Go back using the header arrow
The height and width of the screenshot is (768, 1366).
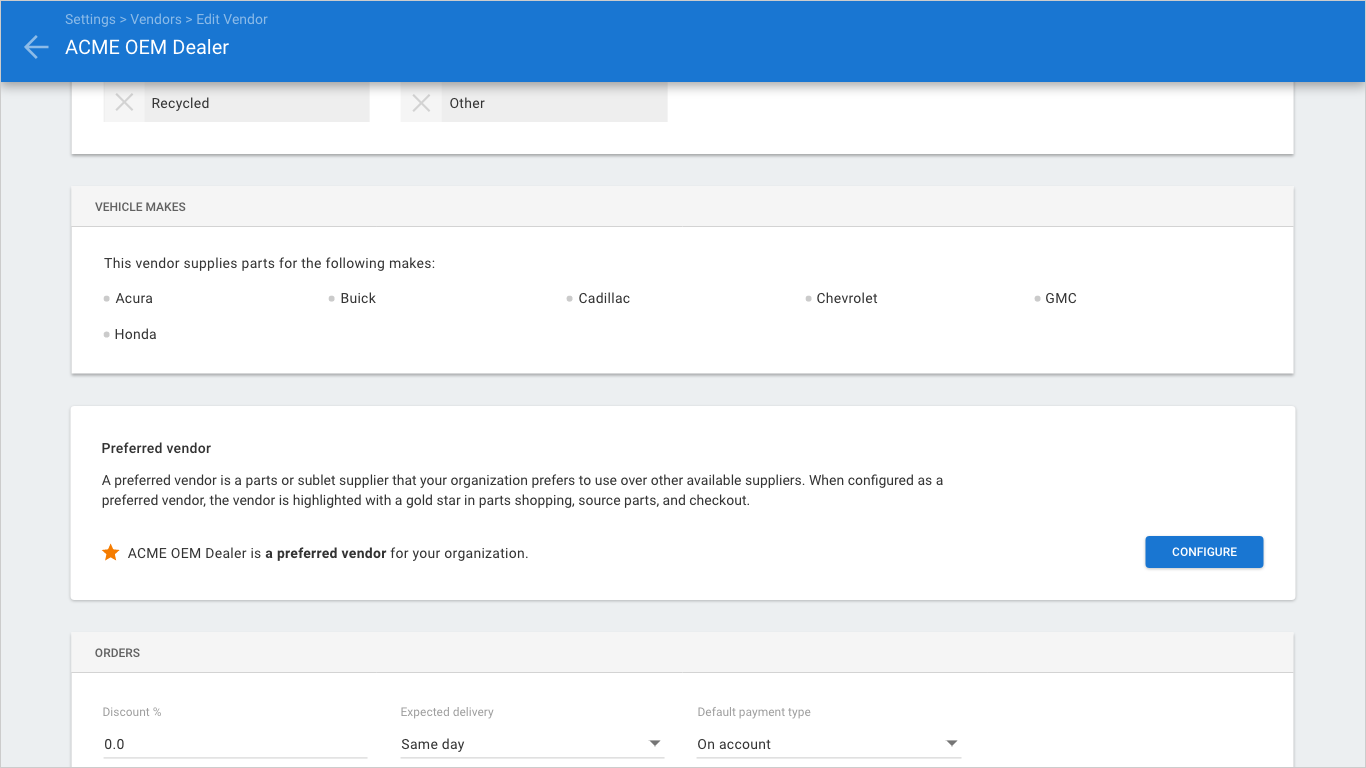(x=36, y=47)
